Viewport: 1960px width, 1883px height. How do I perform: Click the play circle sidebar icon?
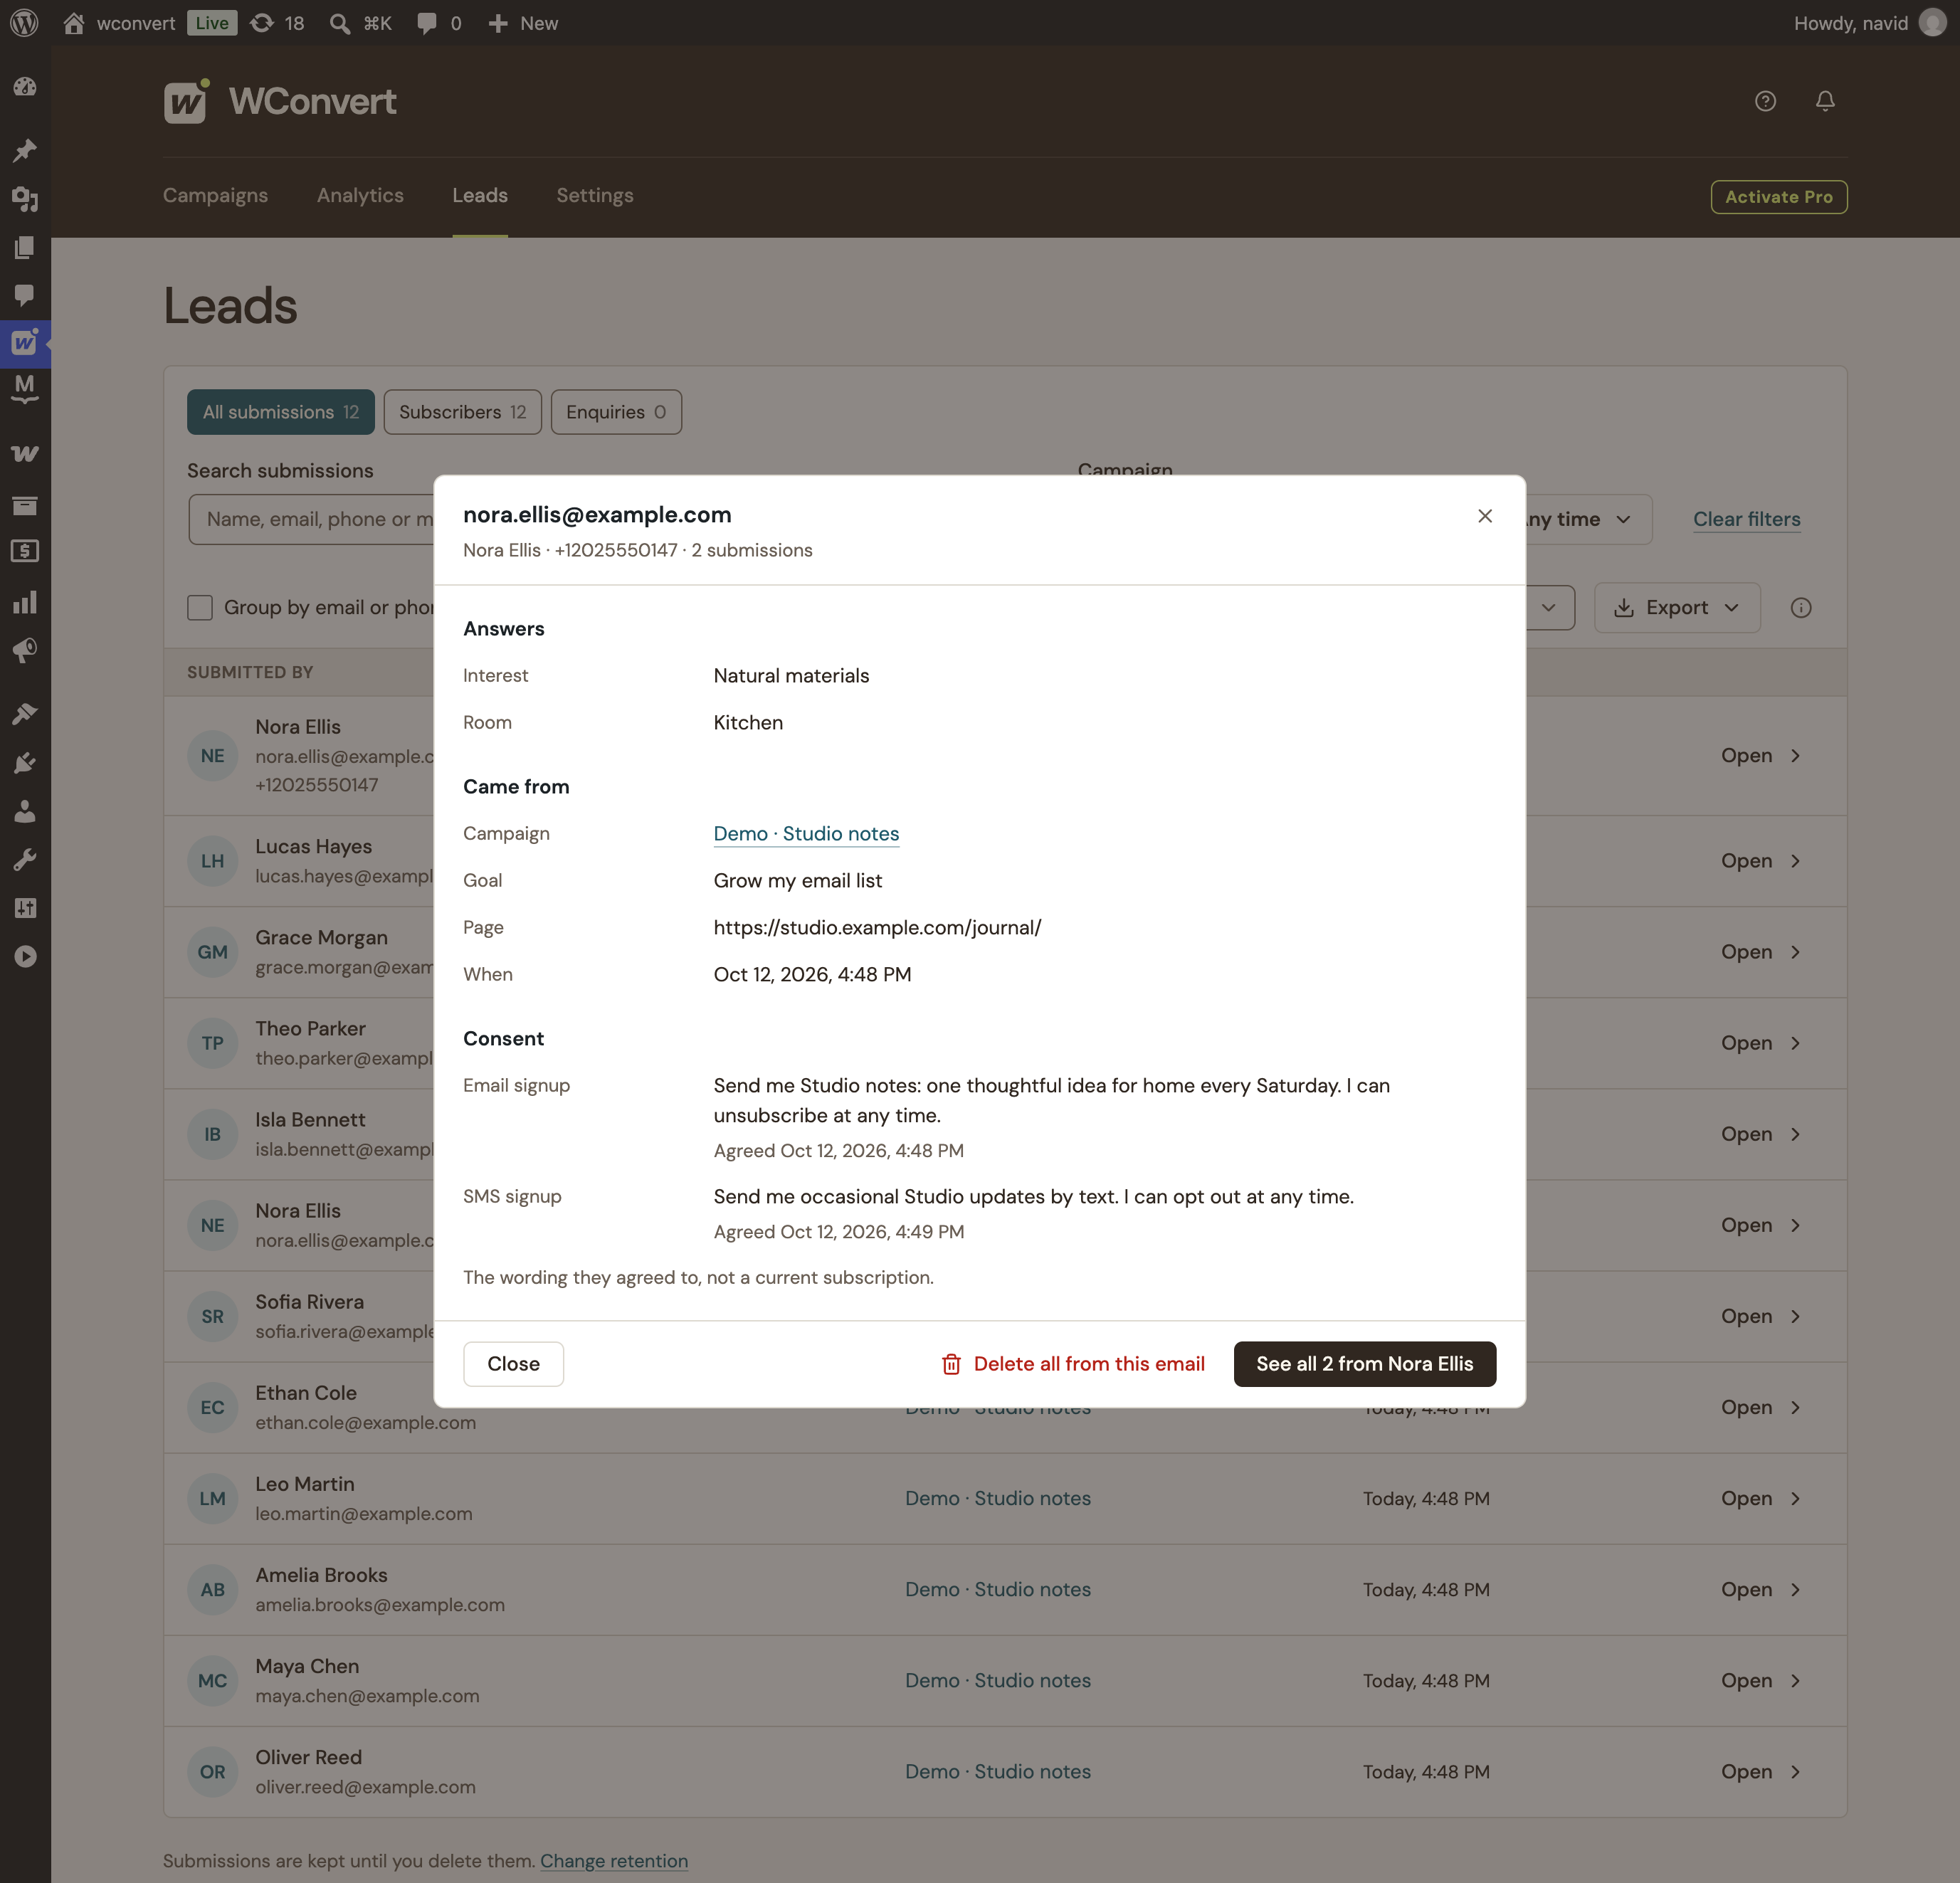pyautogui.click(x=25, y=956)
